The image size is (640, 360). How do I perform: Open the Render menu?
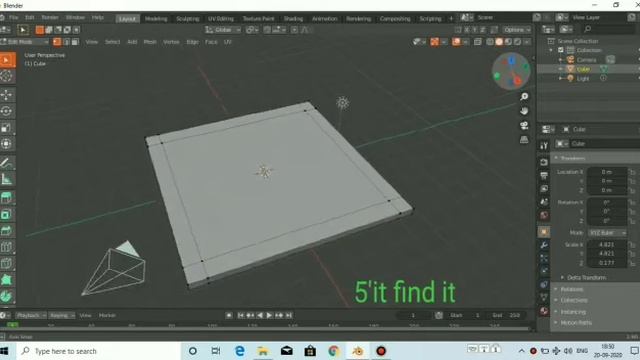tap(50, 18)
